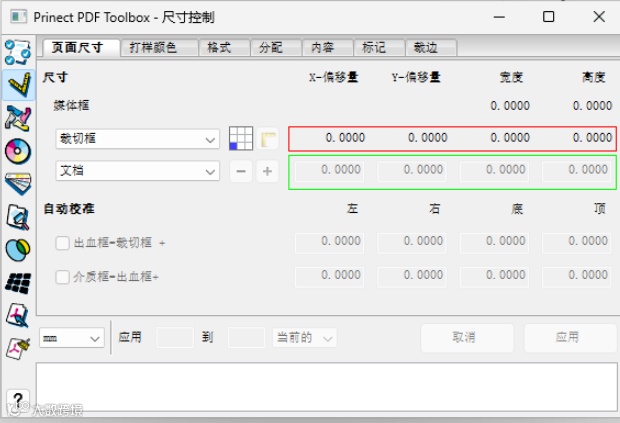Open the color swatch book tool
This screenshot has width=620, height=423.
pyautogui.click(x=18, y=184)
